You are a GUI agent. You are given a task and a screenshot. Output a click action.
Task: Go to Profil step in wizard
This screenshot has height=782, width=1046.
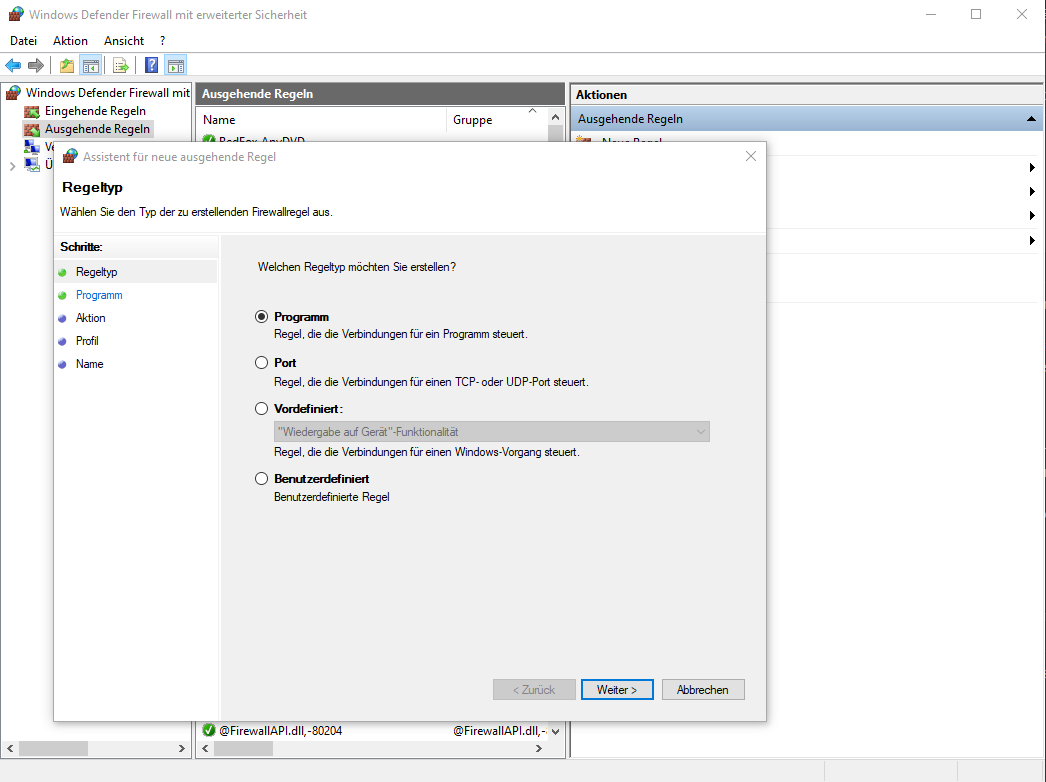point(87,341)
